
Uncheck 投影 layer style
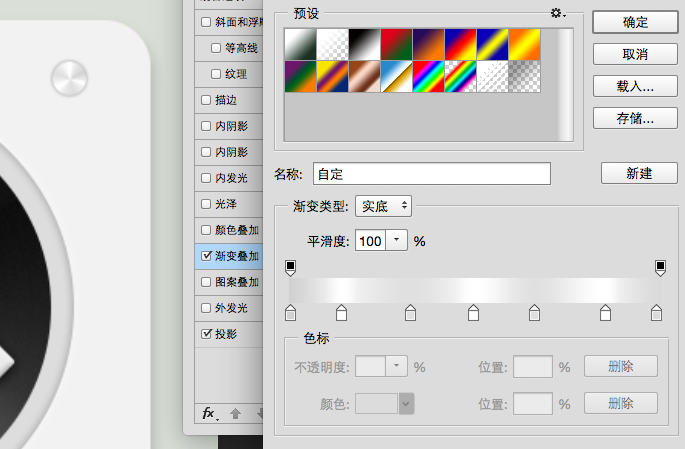(206, 334)
